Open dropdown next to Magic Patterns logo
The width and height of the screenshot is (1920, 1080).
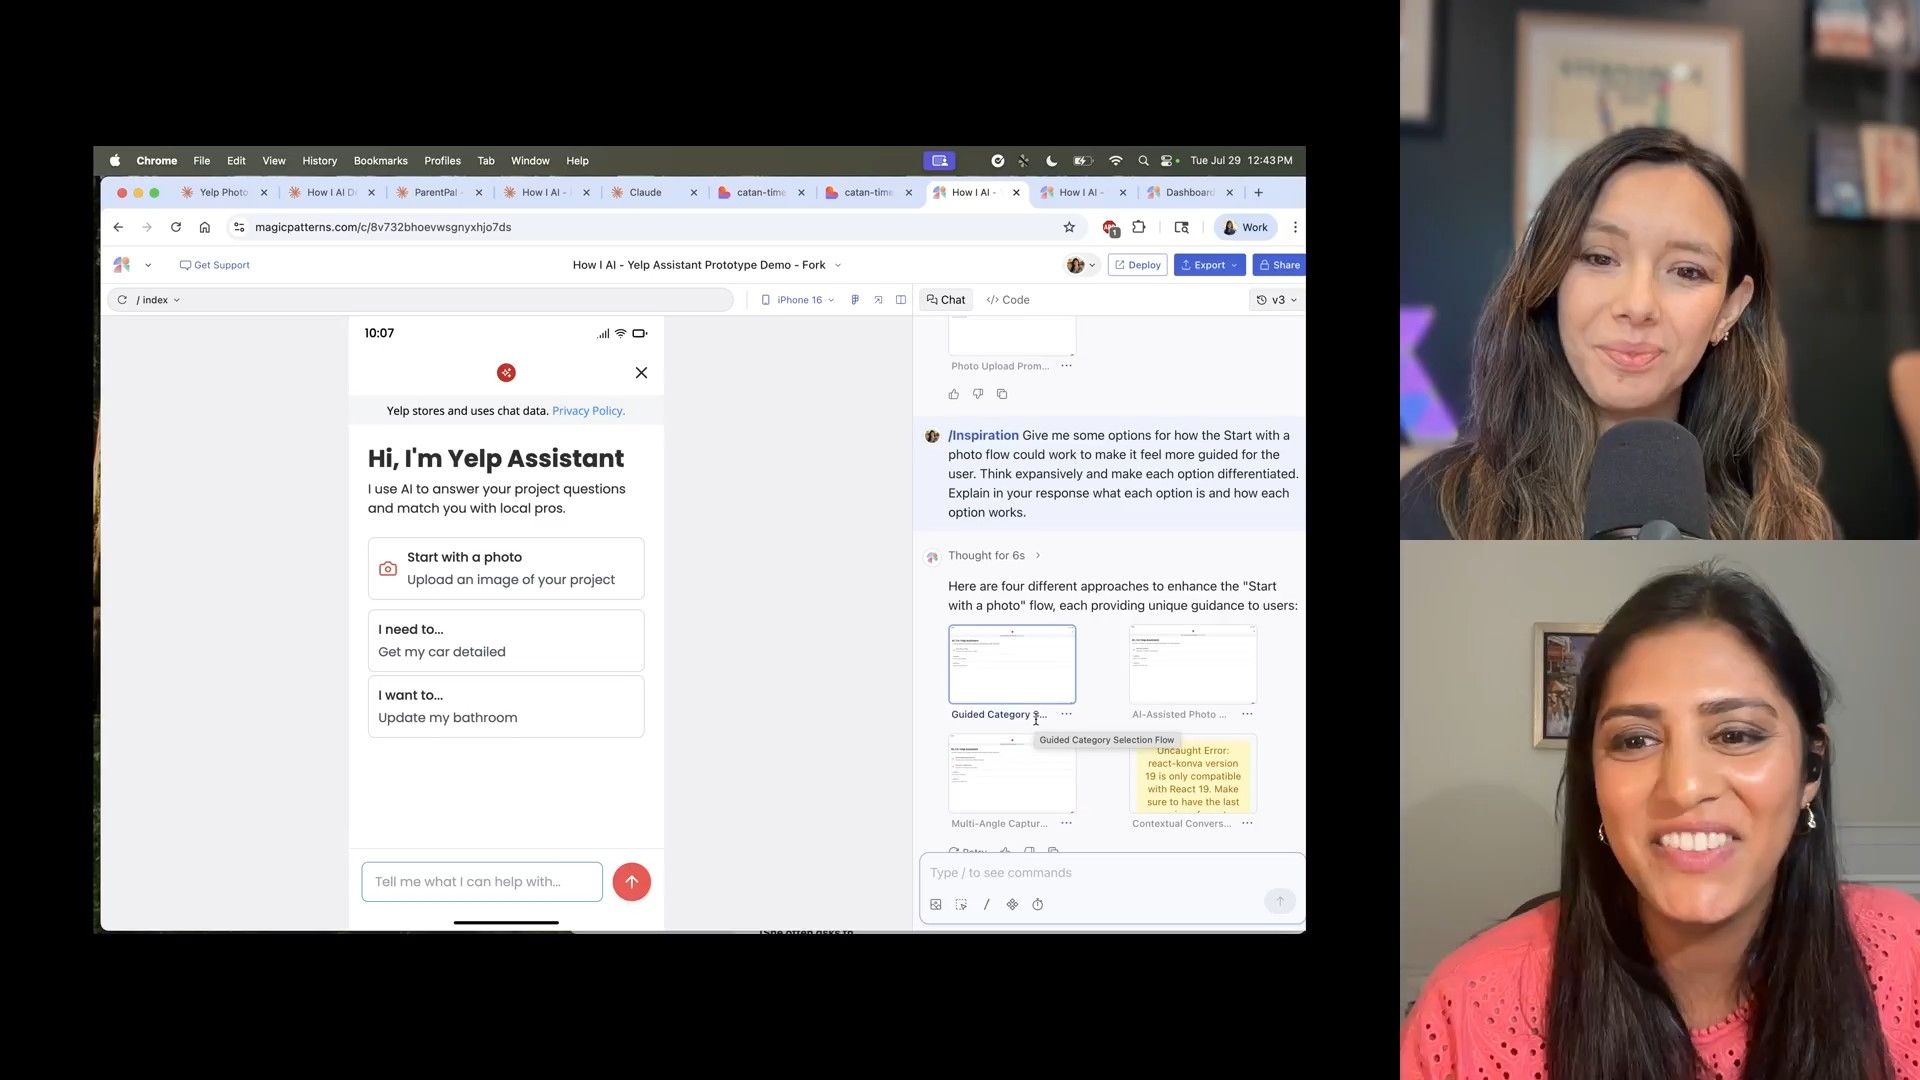pyautogui.click(x=148, y=265)
